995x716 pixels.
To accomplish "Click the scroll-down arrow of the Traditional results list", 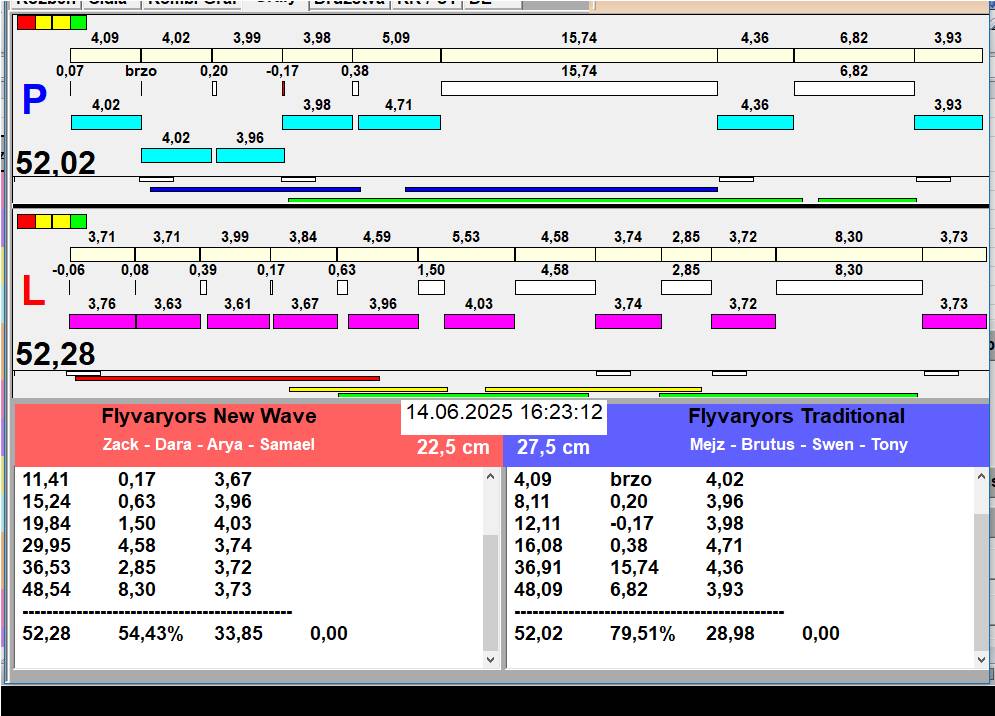I will click(x=981, y=660).
